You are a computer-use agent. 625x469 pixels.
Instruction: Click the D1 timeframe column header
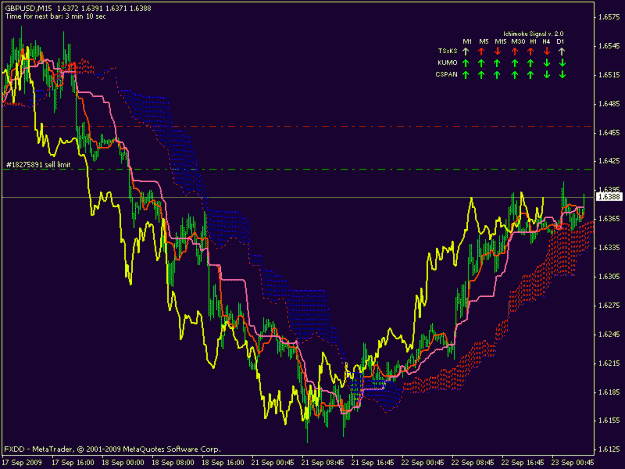pos(560,41)
